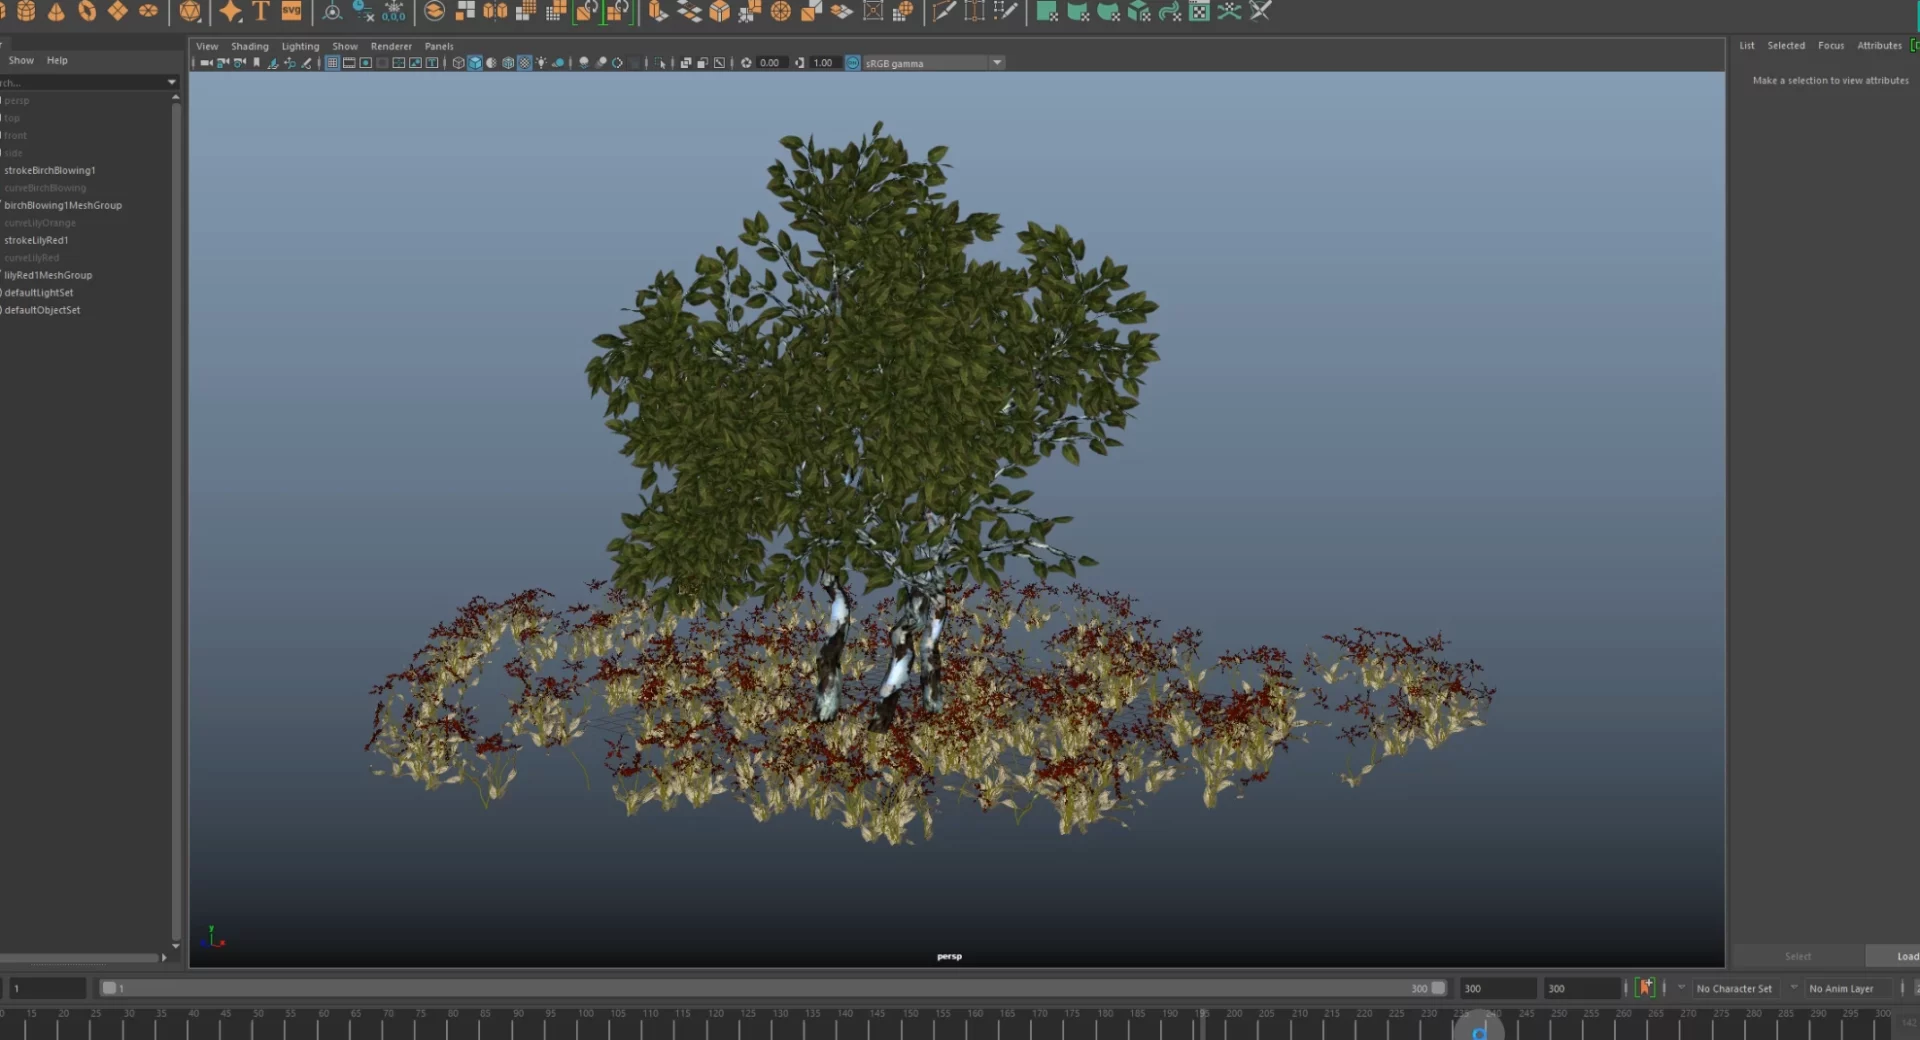Click the left handle of the range slider

click(109, 988)
